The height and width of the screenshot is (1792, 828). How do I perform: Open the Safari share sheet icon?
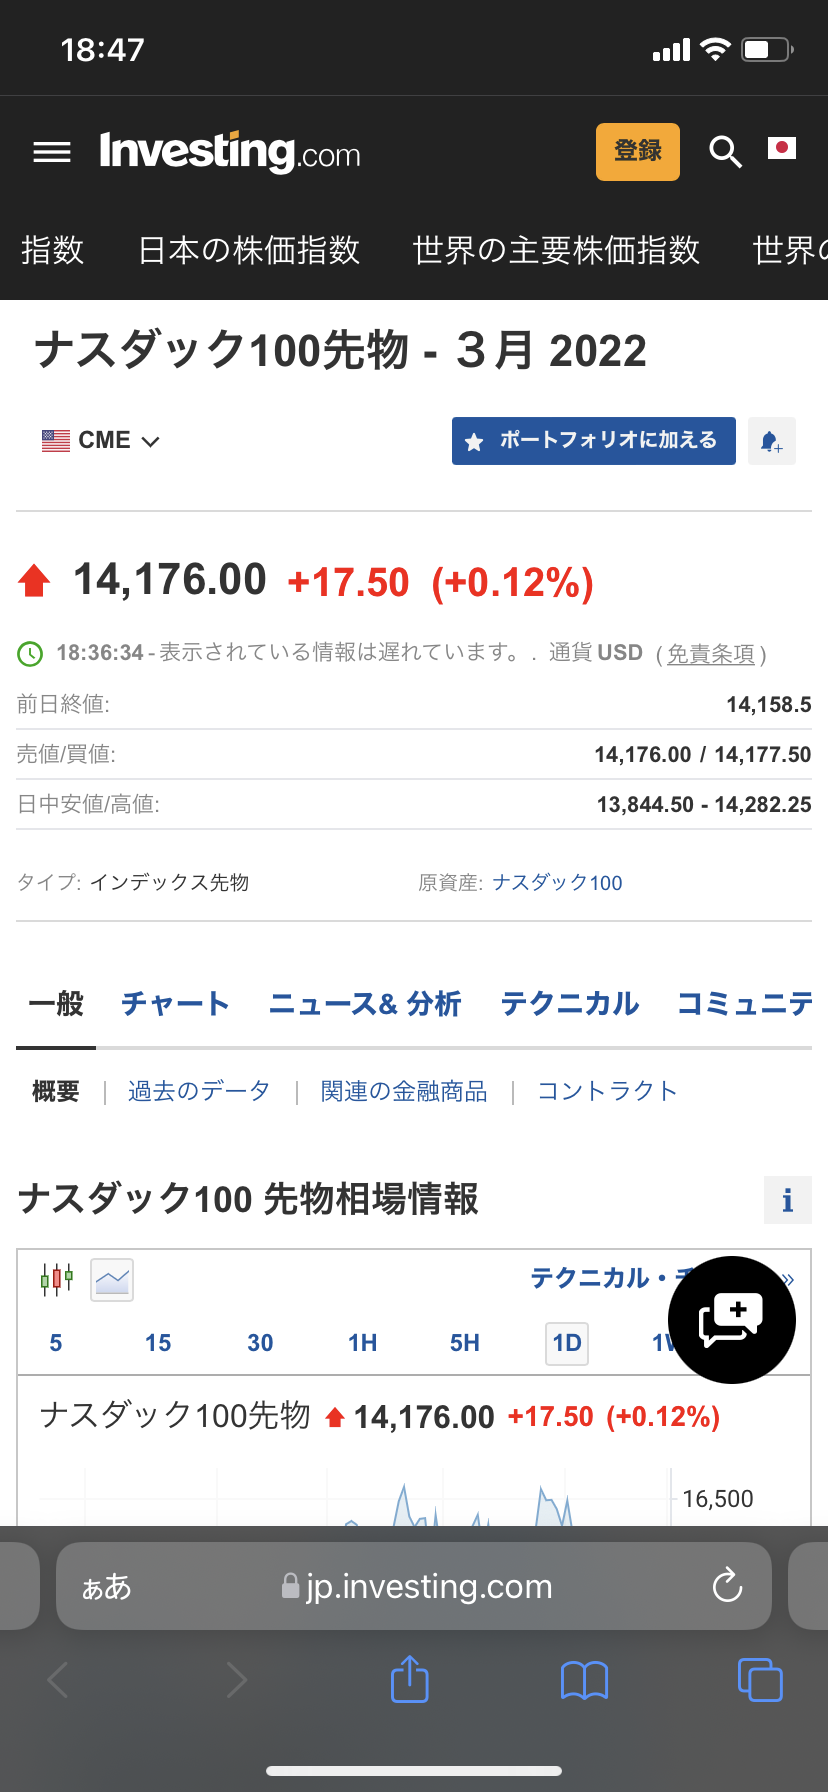409,1679
